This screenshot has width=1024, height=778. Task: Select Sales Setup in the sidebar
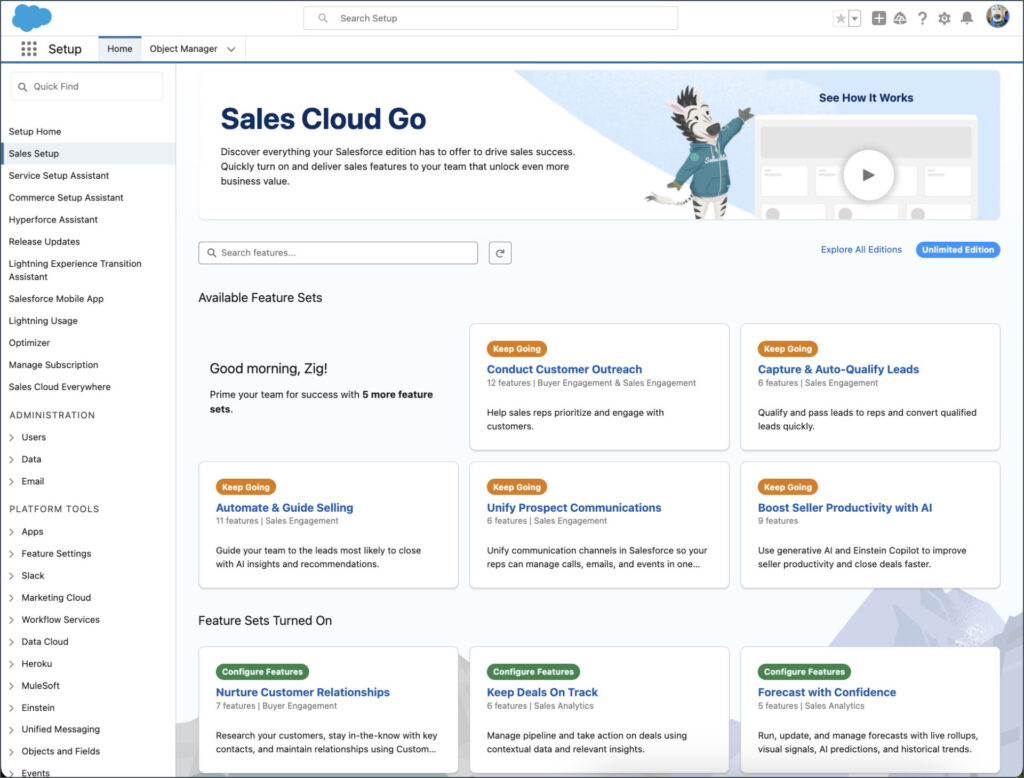(88, 154)
